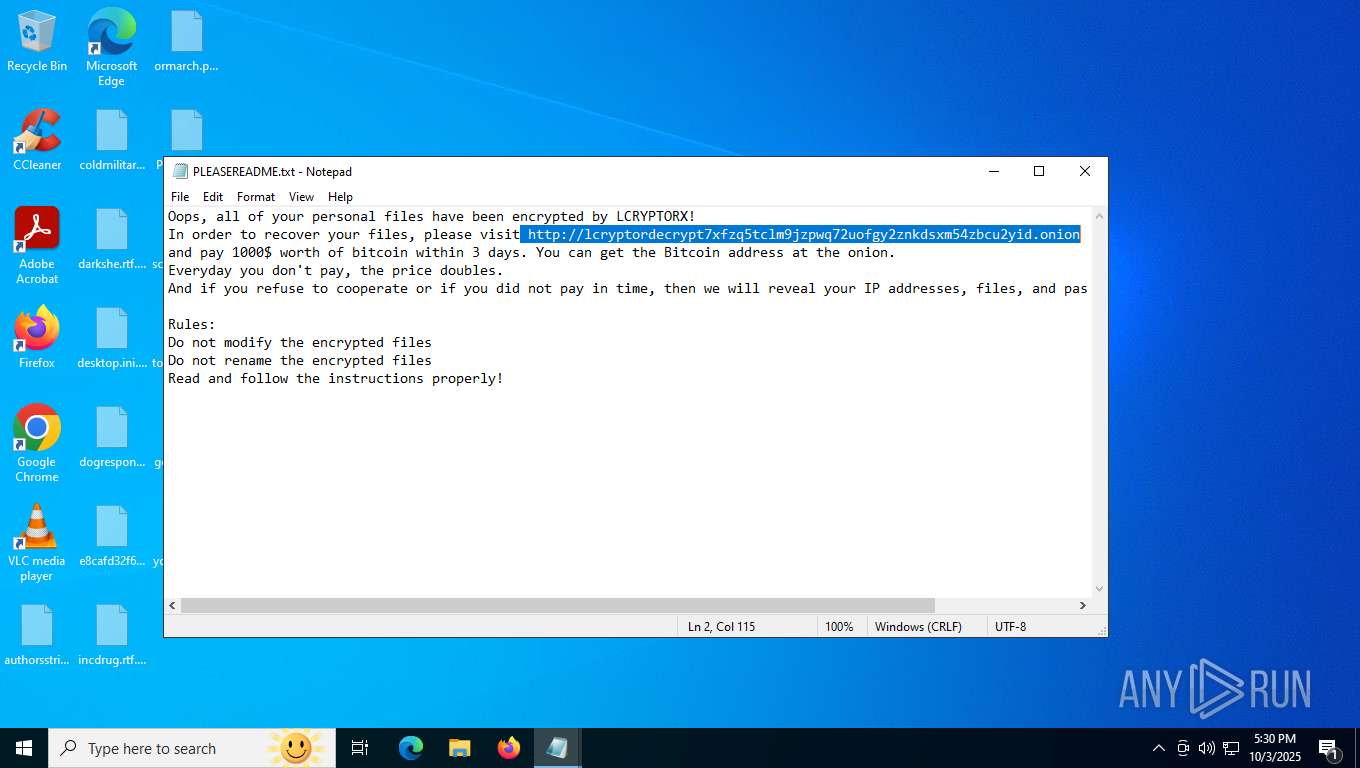Click the 'Windows (CRLF)' status entry
Image resolution: width=1360 pixels, height=768 pixels.
(918, 627)
